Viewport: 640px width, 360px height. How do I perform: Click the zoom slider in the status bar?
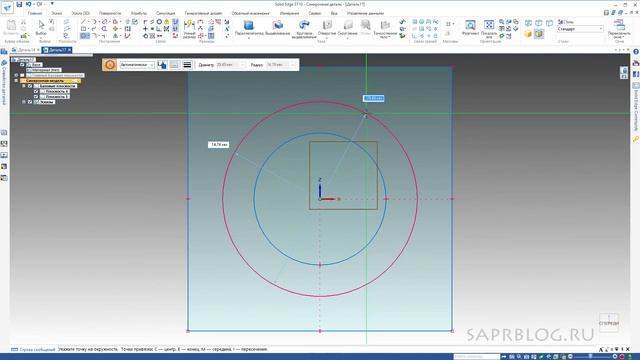(x=591, y=356)
